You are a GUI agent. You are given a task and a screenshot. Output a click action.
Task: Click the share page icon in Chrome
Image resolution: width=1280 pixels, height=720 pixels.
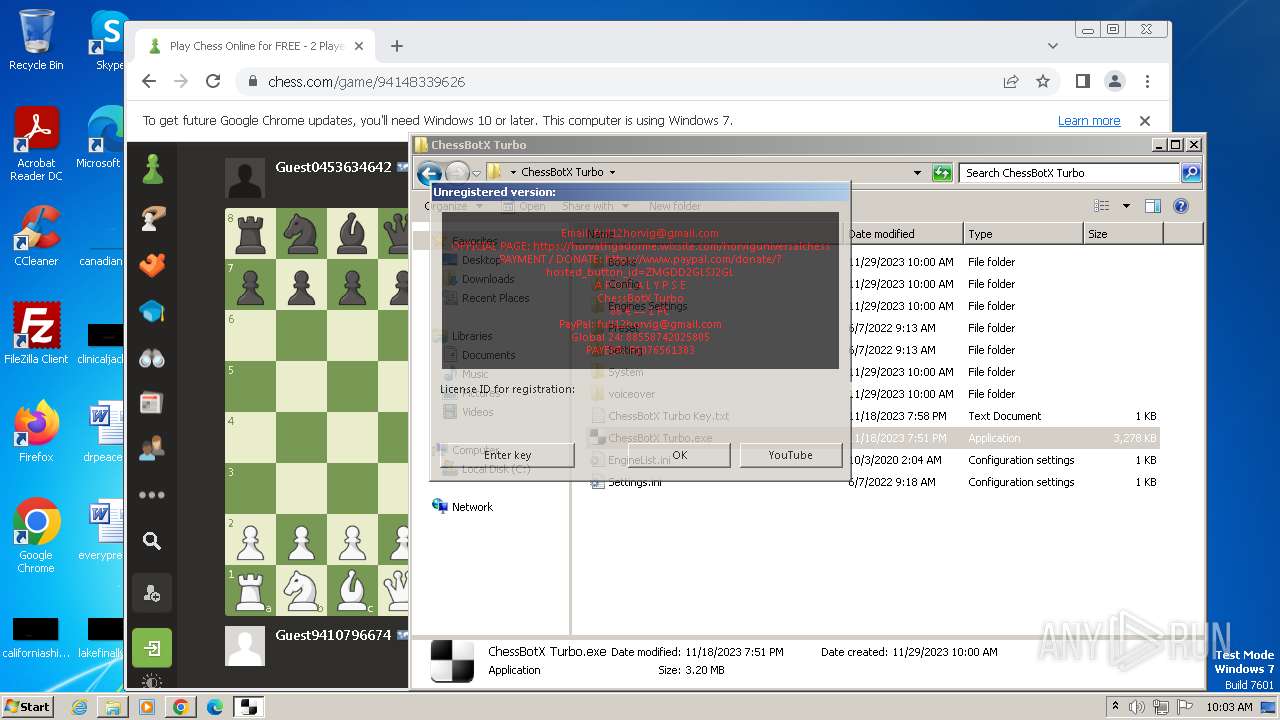coord(1011,82)
